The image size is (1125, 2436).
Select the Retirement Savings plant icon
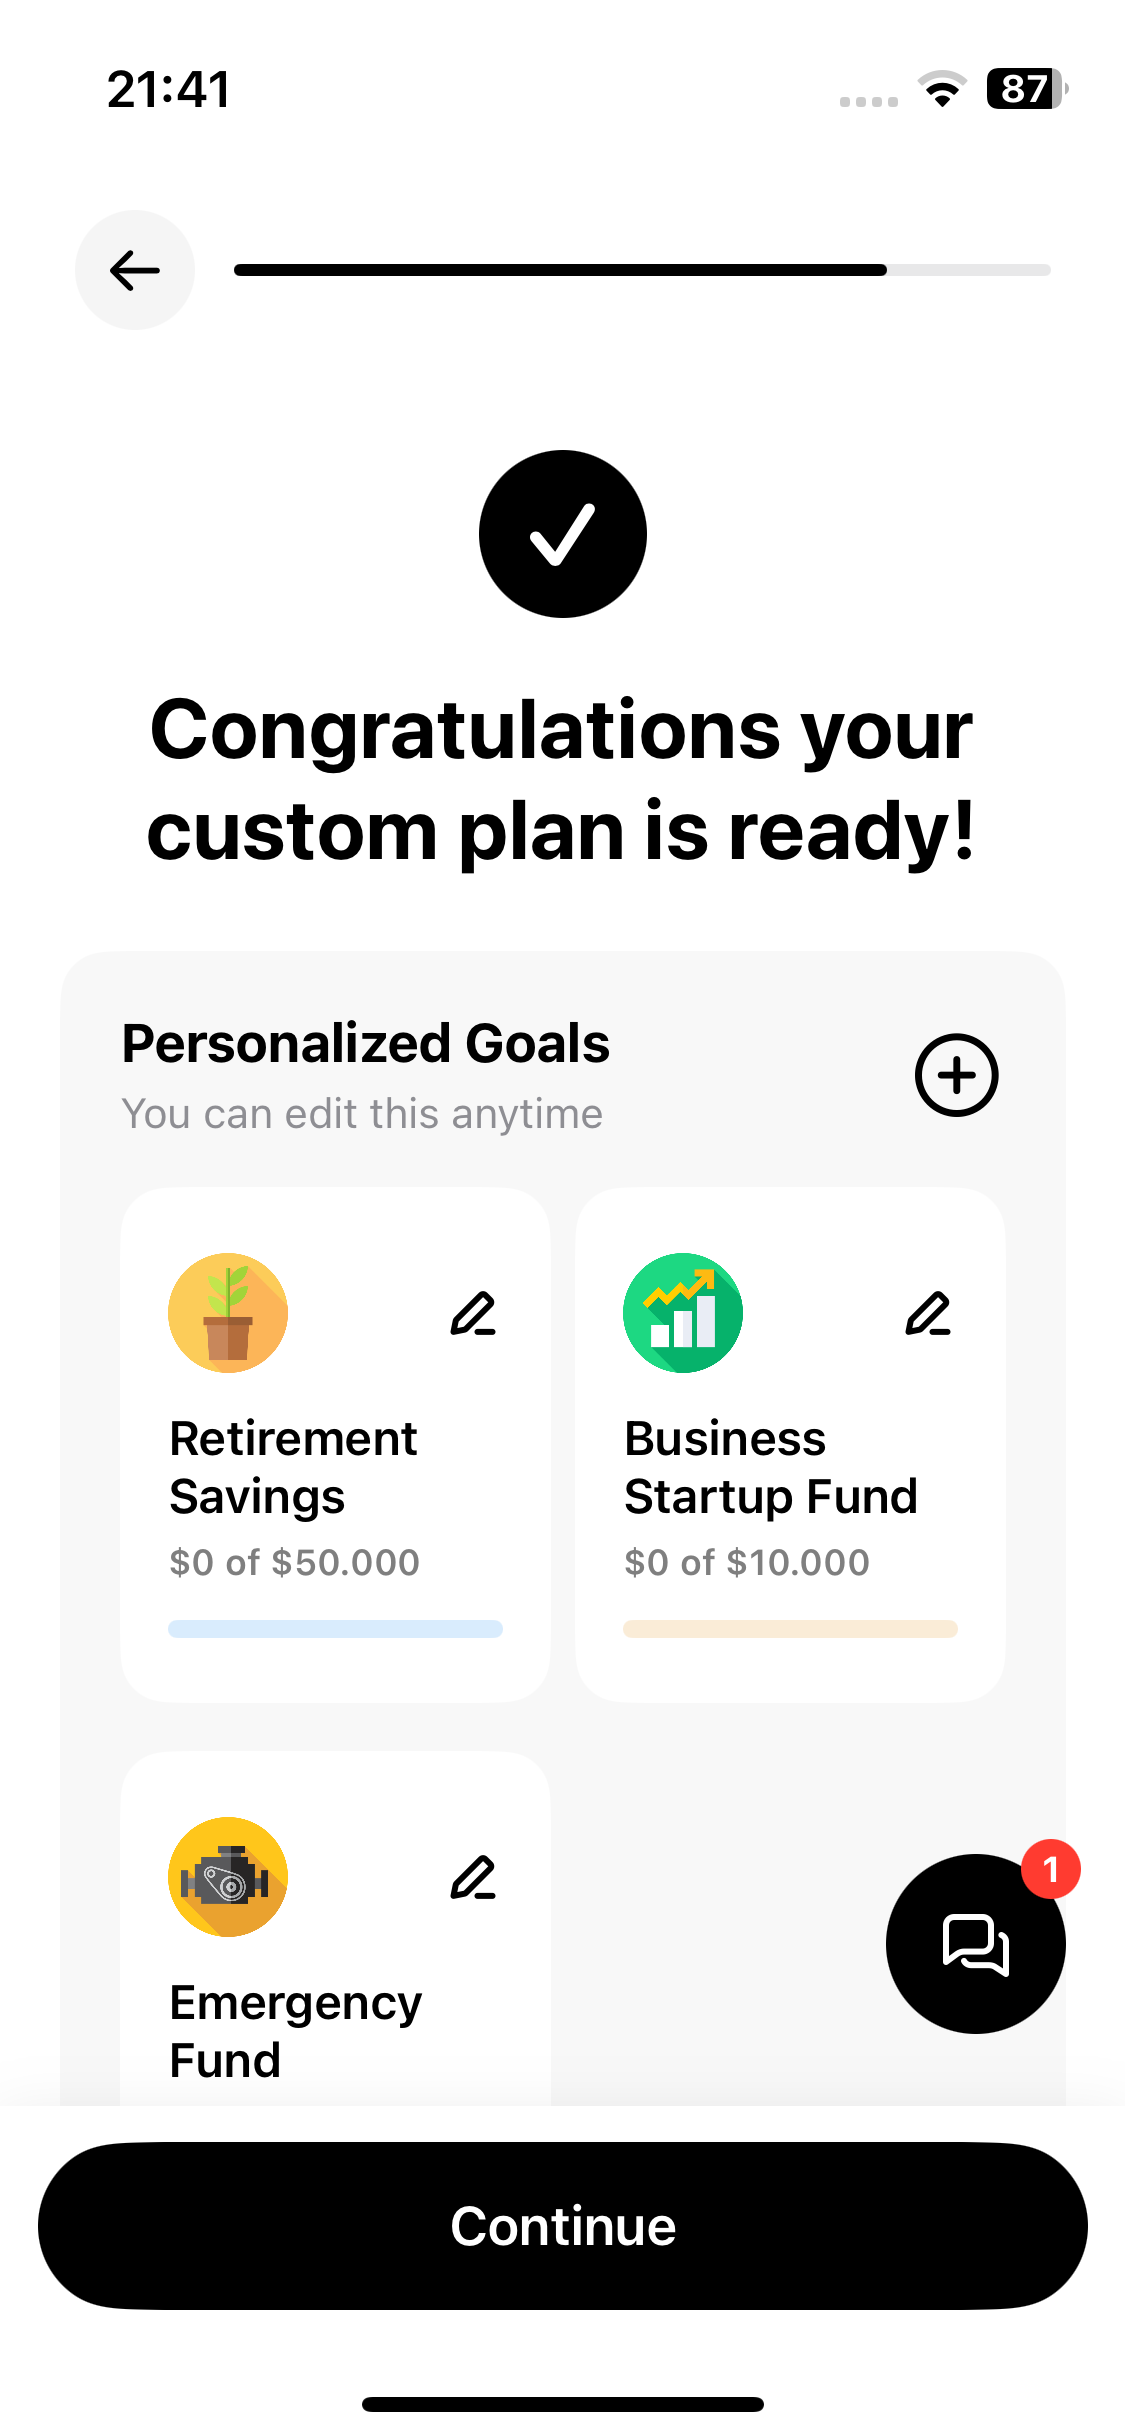[228, 1312]
